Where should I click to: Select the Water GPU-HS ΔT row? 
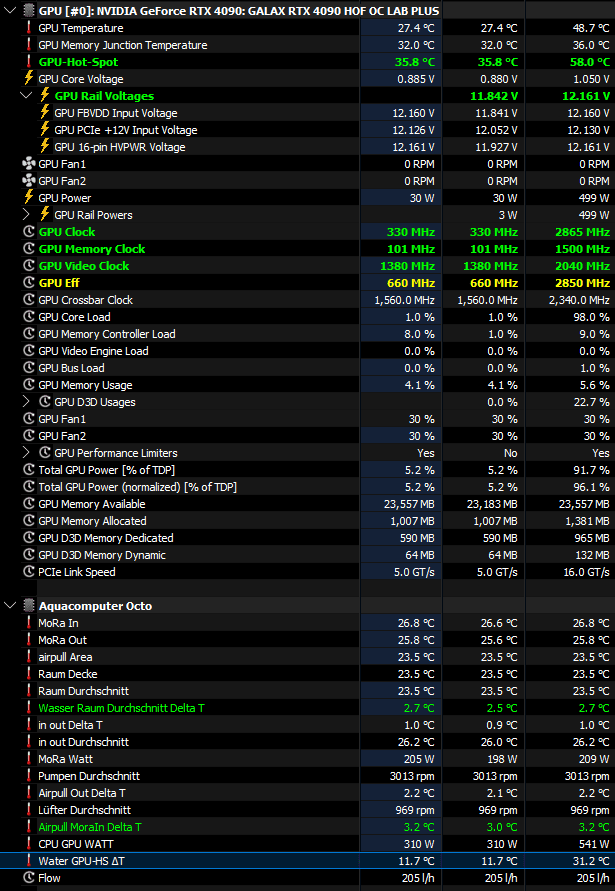pos(308,861)
